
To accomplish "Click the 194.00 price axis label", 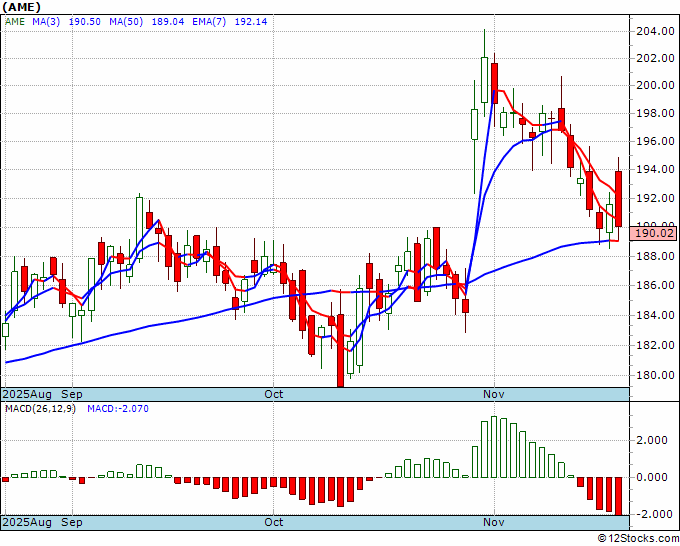I will pyautogui.click(x=655, y=170).
